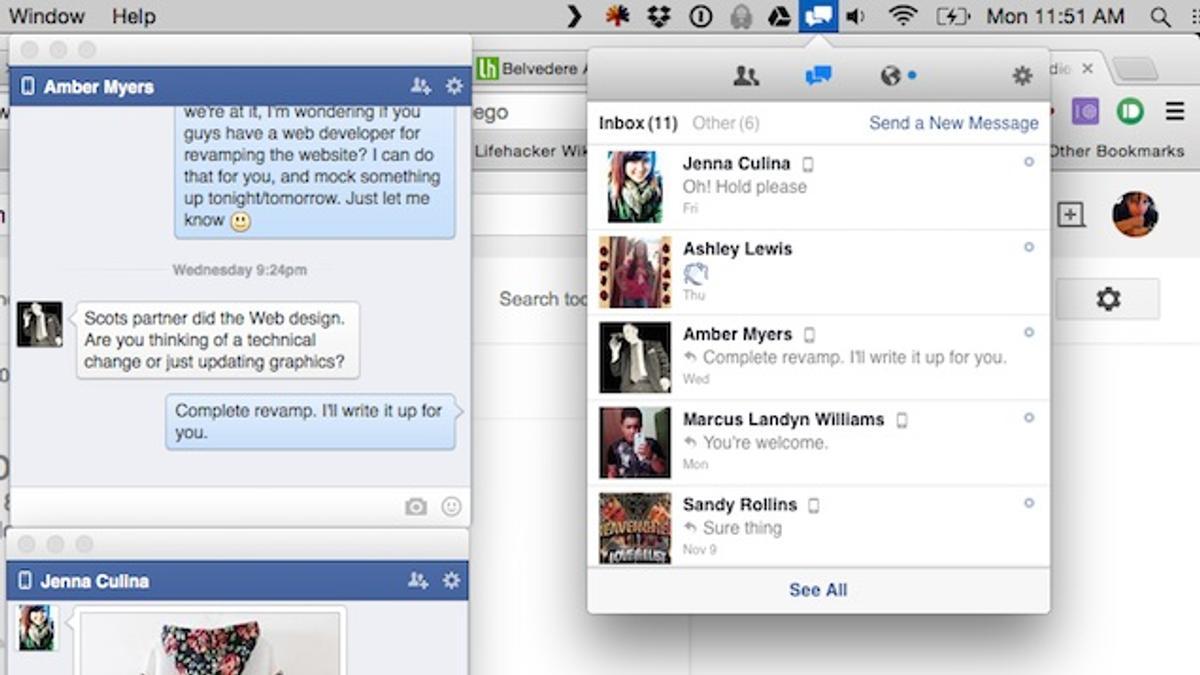Attach a photo using the camera icon
1200x675 pixels.
point(417,507)
